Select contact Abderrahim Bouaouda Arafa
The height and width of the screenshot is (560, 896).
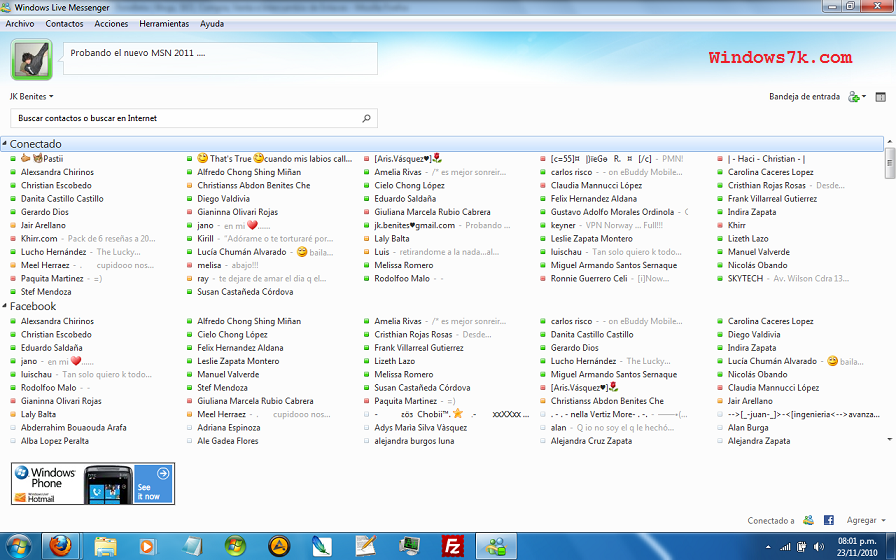point(74,427)
